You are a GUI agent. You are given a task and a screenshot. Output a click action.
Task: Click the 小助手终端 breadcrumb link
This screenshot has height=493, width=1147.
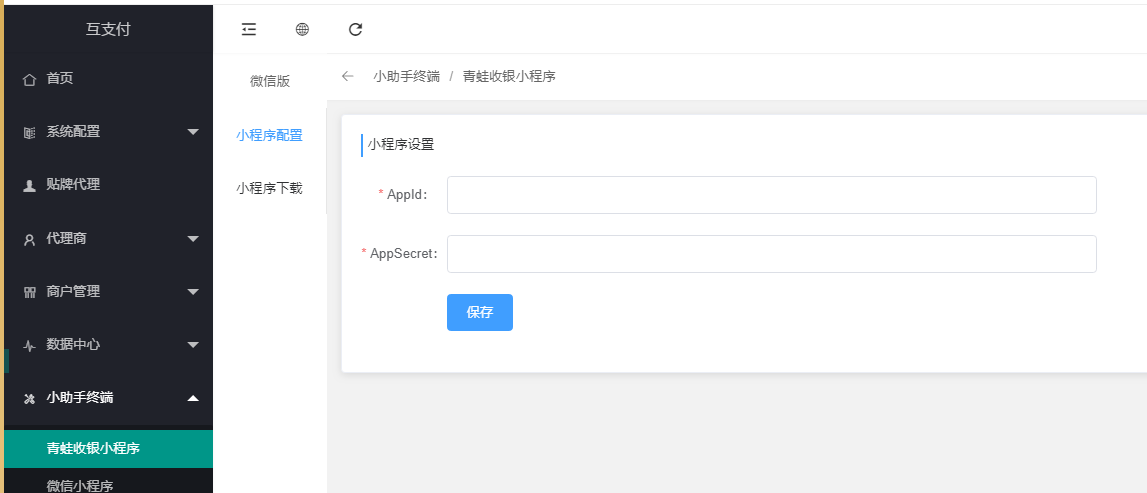tap(407, 76)
